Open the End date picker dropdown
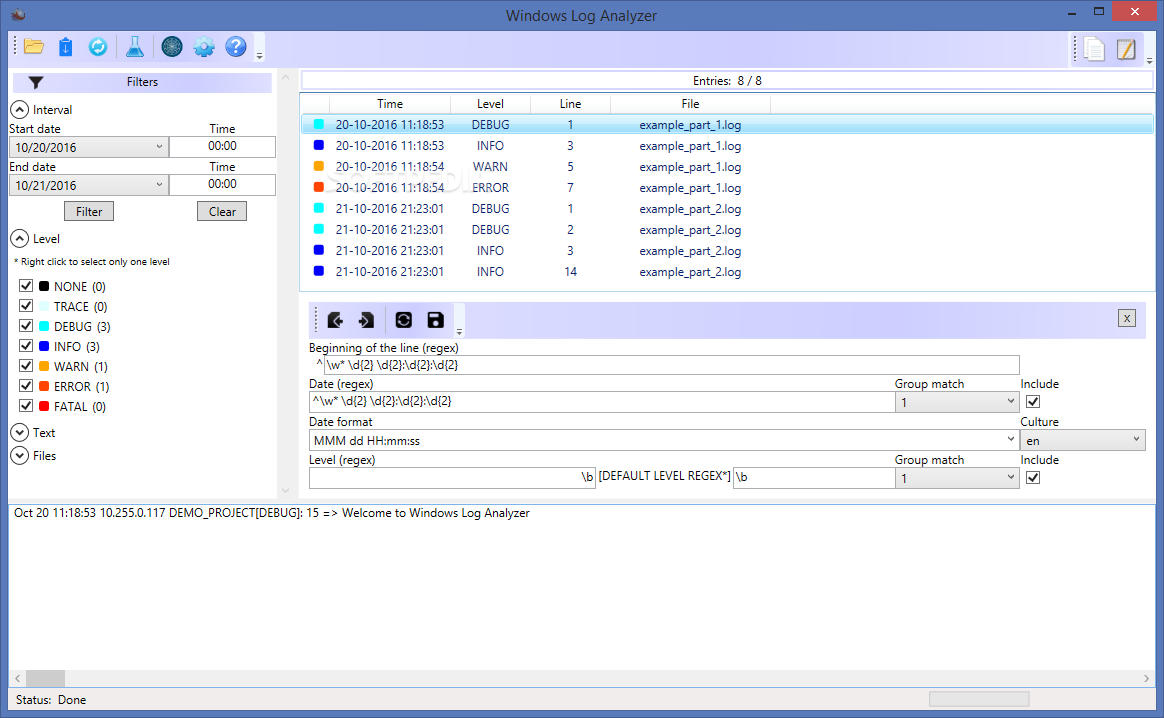The height and width of the screenshot is (718, 1164). pos(159,185)
